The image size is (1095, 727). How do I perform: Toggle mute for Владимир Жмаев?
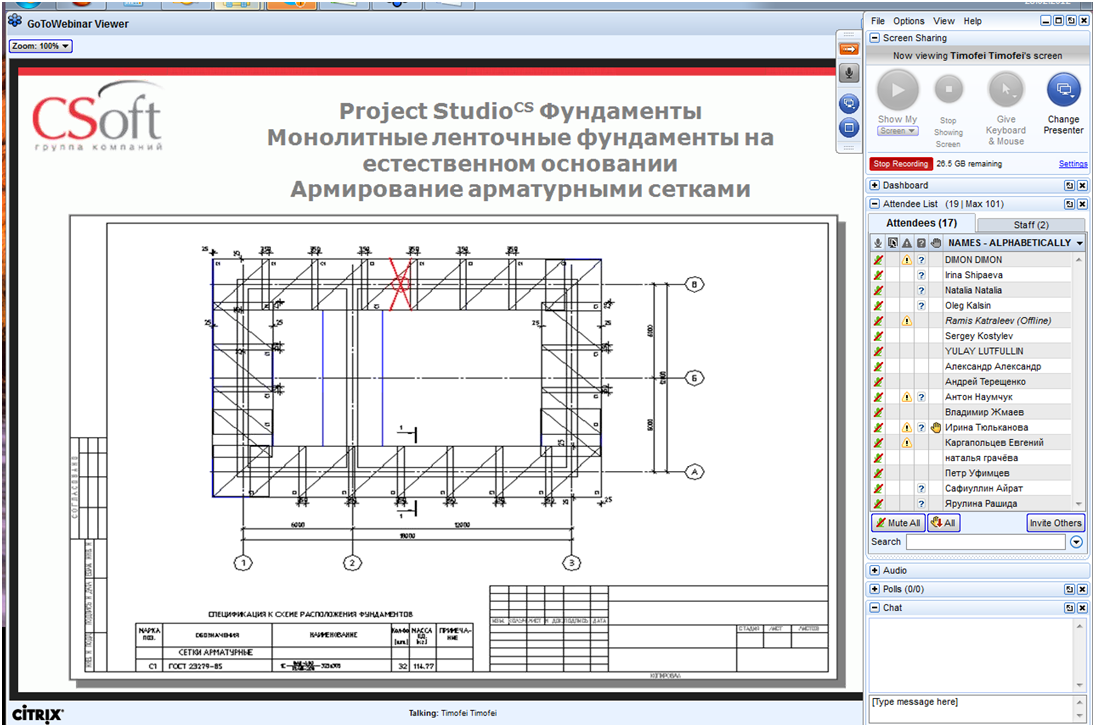(878, 412)
